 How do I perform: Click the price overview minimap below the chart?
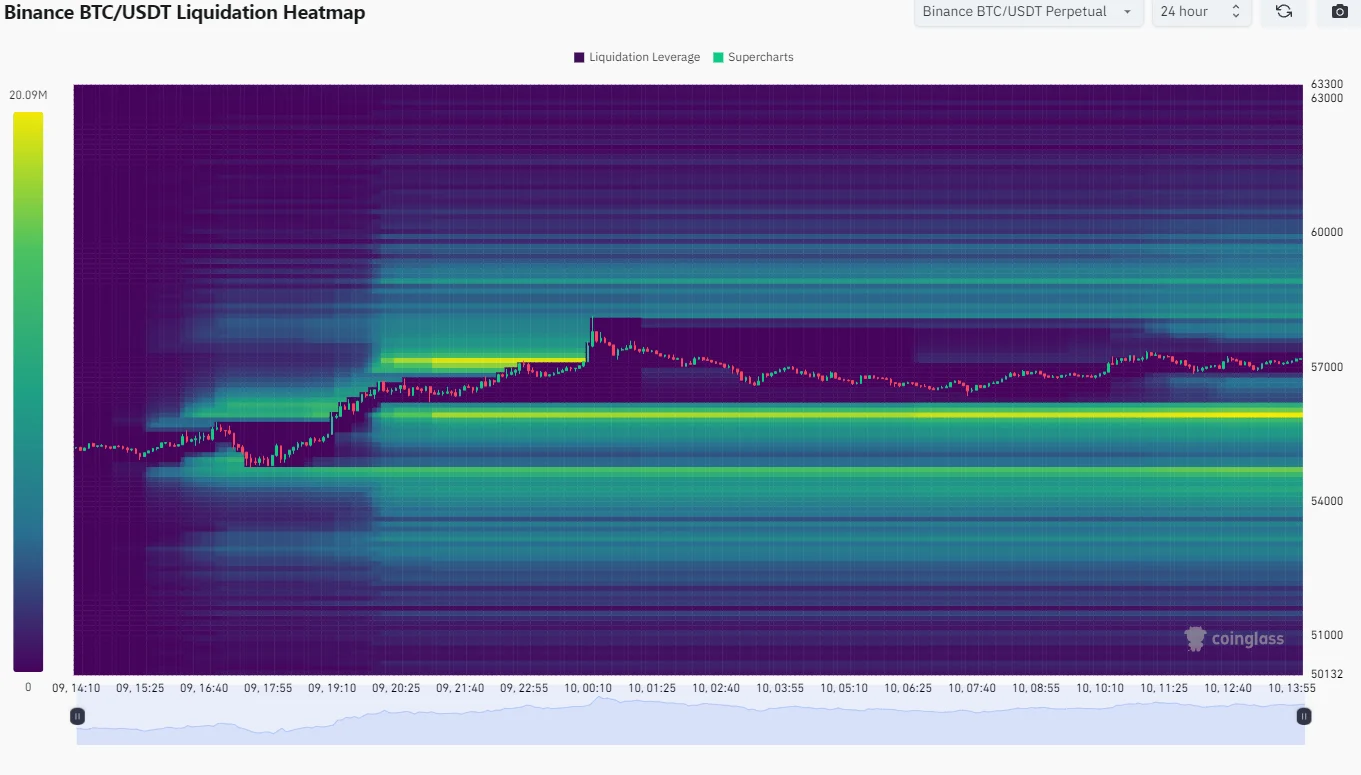coord(690,722)
